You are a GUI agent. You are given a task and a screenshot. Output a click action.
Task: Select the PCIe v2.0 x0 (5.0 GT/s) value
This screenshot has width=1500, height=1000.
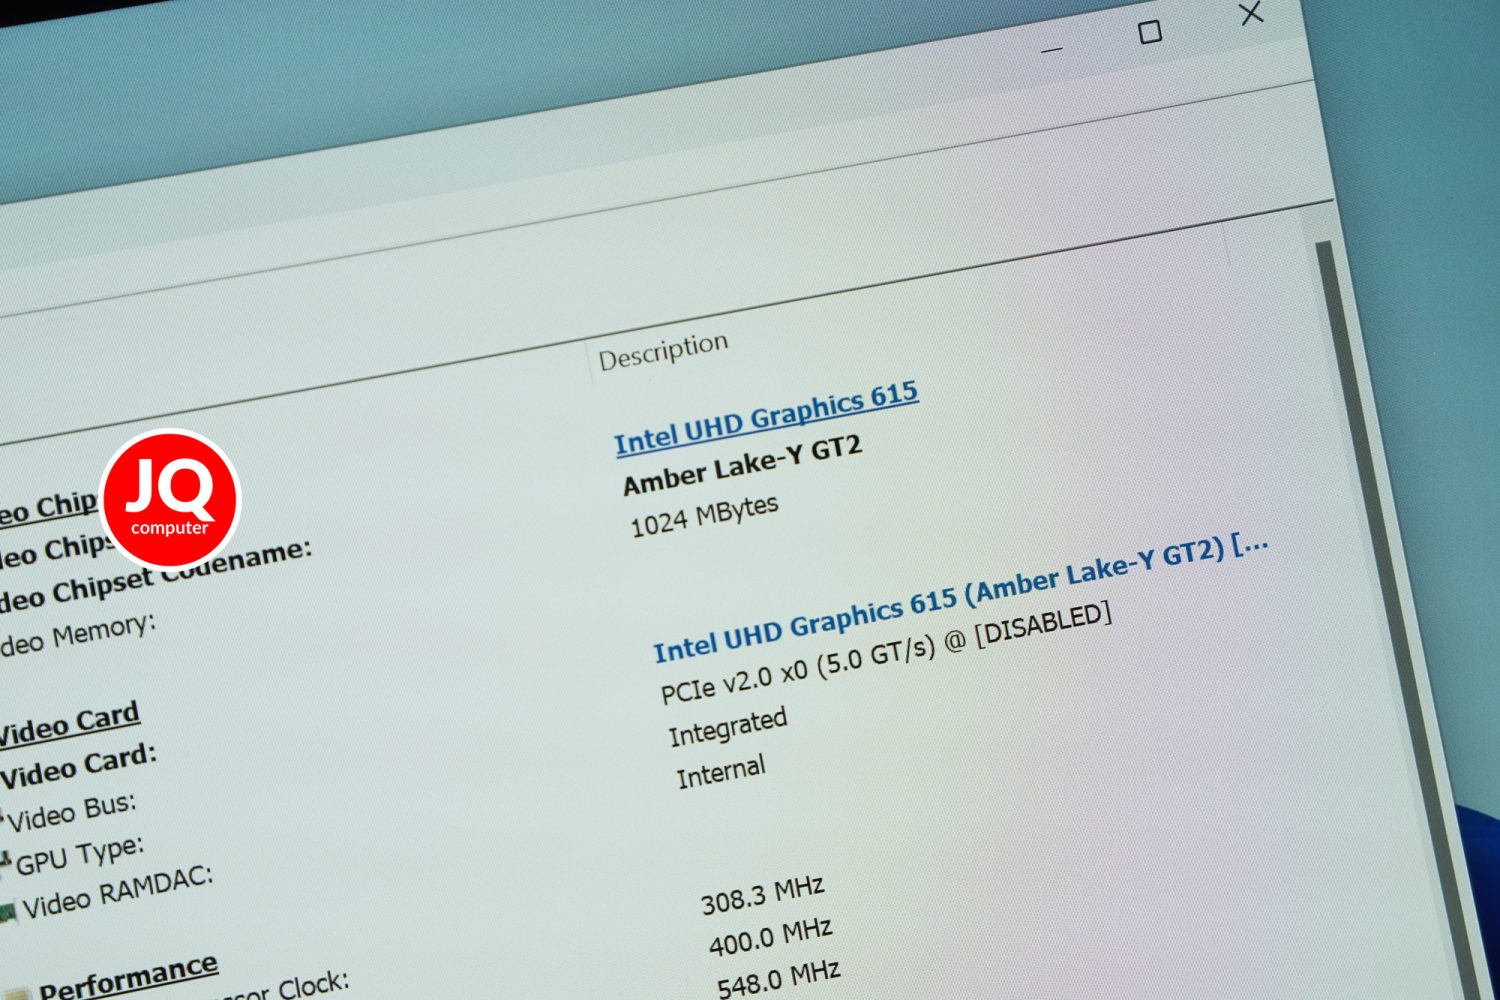884,653
